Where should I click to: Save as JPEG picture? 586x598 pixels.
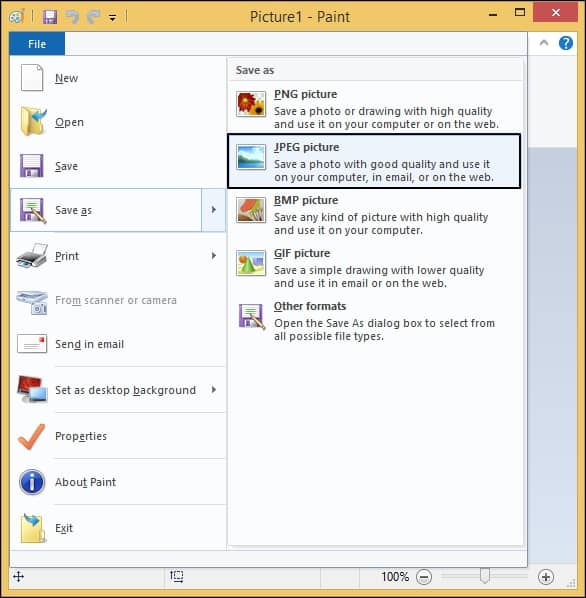[x=374, y=161]
